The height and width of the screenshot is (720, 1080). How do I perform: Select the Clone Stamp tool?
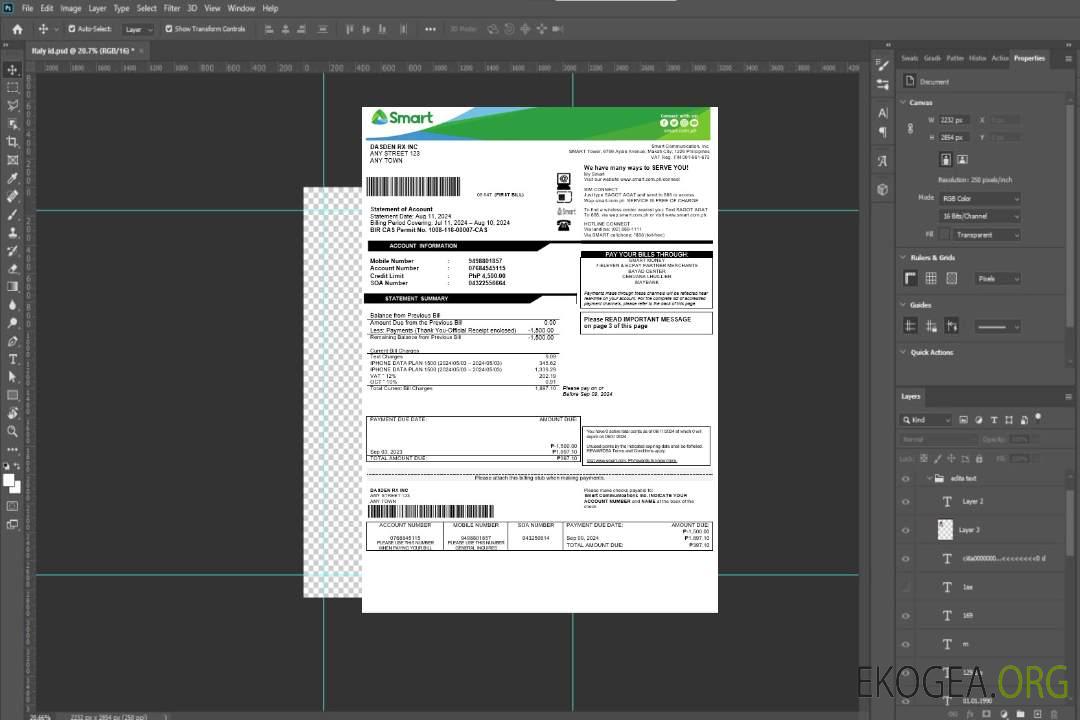pyautogui.click(x=12, y=232)
